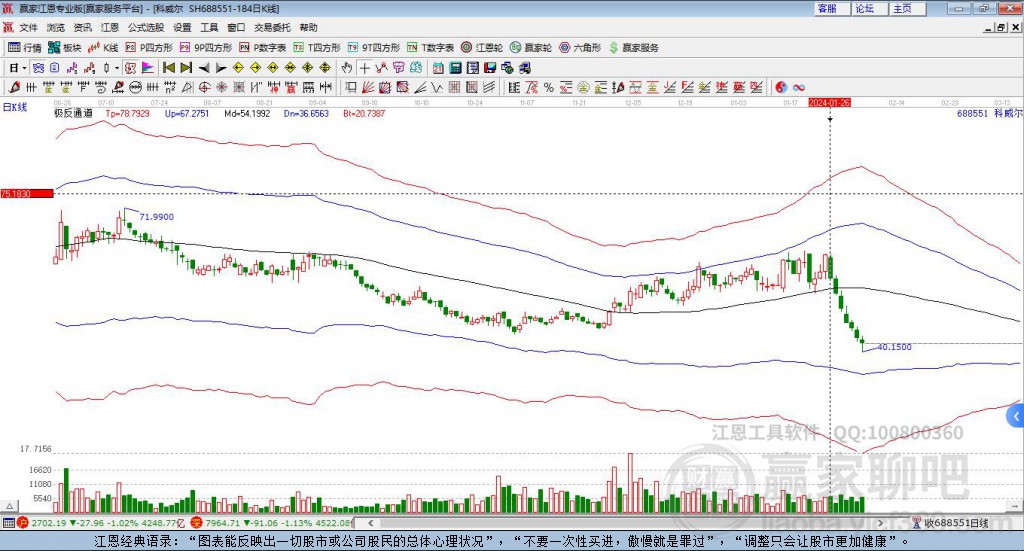Open the P四方形 tool
This screenshot has height=551, width=1024.
[149, 48]
